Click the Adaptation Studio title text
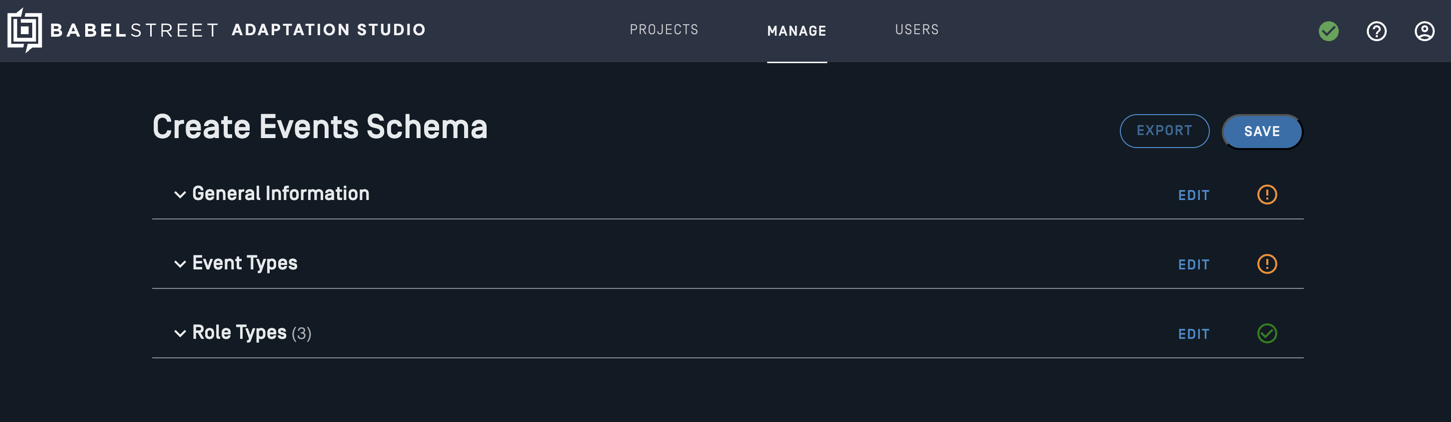Screen dimensions: 1451x422 pyautogui.click(x=329, y=30)
